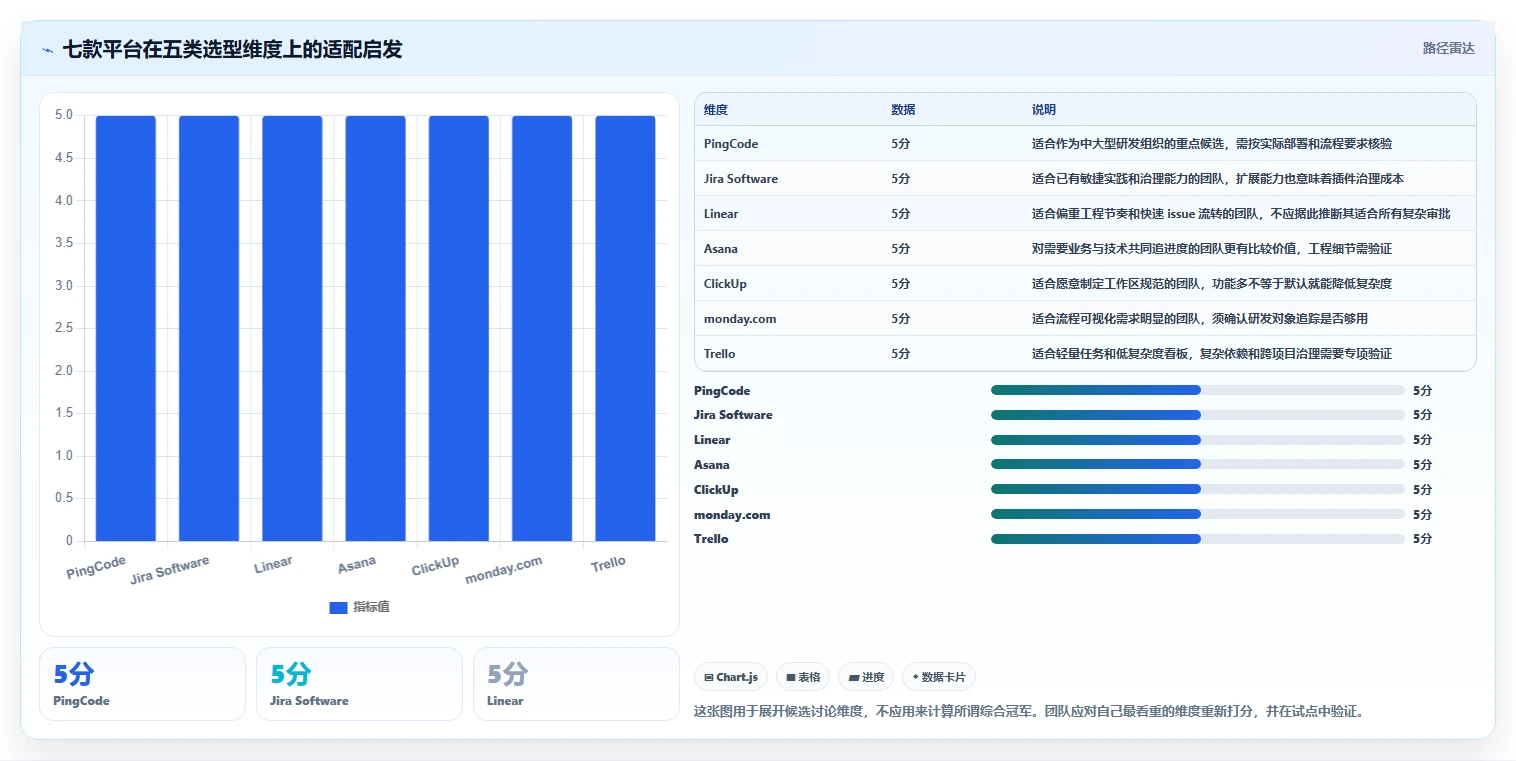Open the PingCode 5分 summary card
The image size is (1516, 761).
click(x=142, y=684)
